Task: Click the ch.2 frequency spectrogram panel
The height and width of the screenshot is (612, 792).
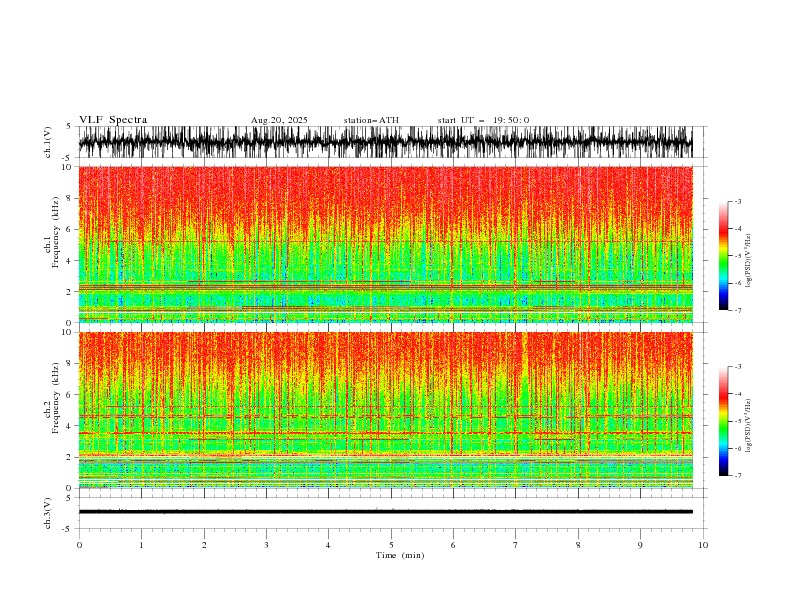Action: [385, 410]
